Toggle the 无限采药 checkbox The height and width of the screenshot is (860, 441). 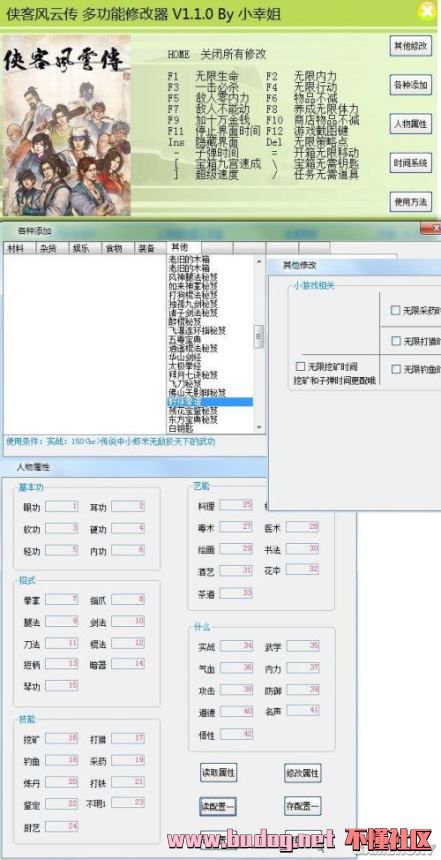(395, 310)
